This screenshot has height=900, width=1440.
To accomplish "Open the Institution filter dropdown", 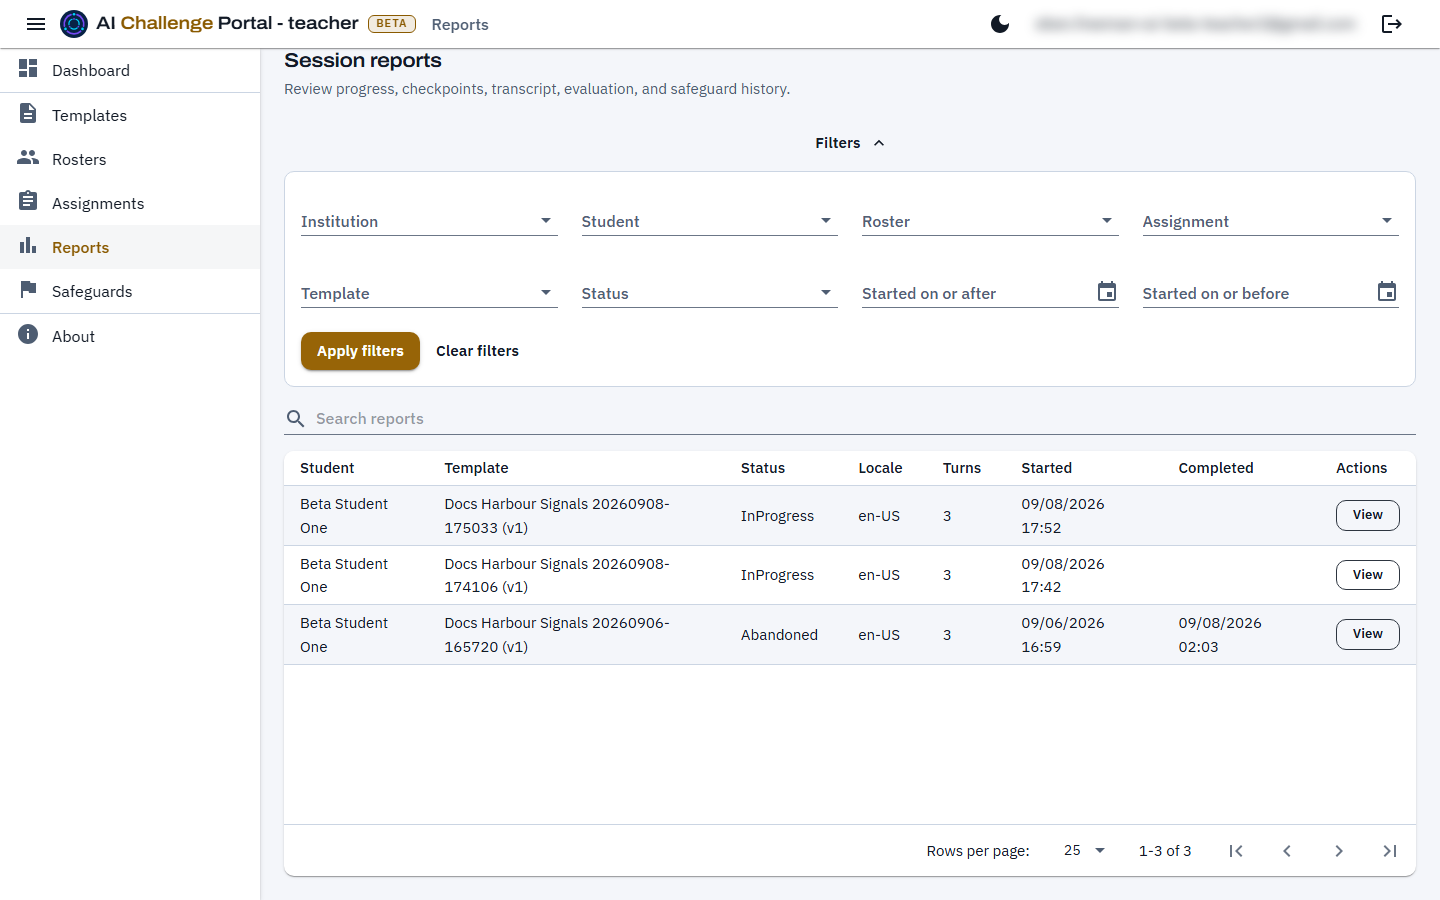I will point(429,221).
